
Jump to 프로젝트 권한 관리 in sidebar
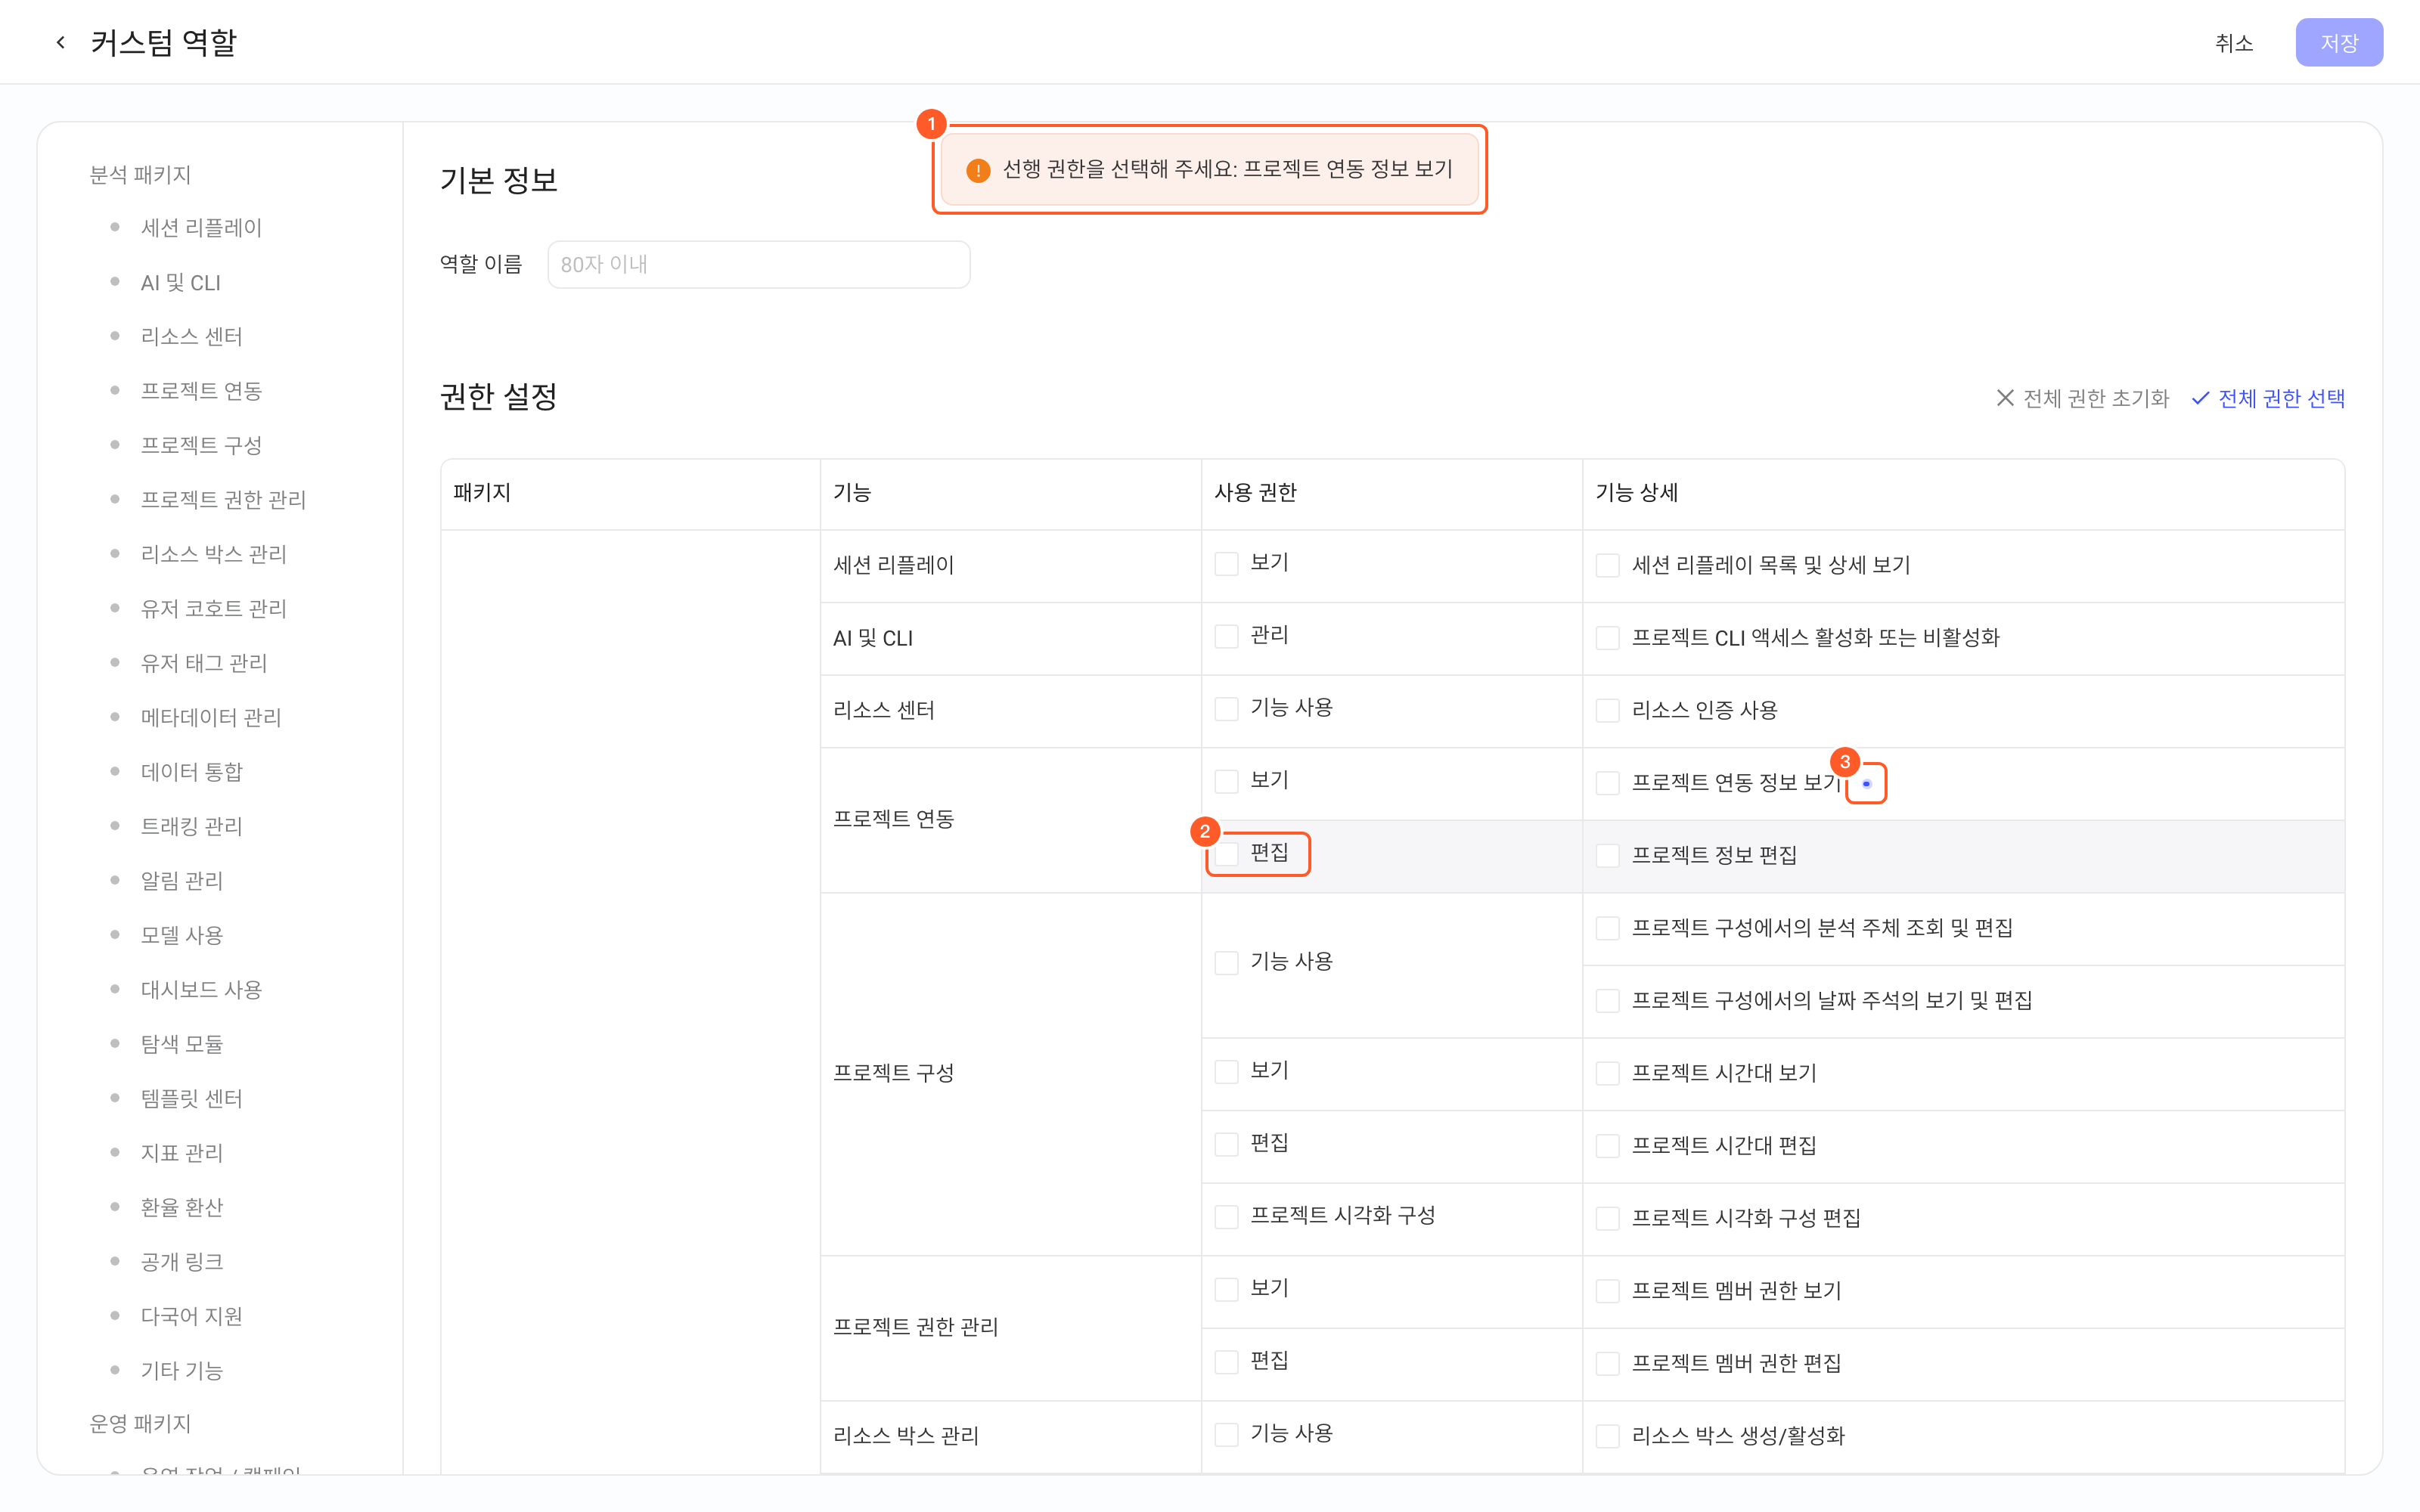[223, 500]
